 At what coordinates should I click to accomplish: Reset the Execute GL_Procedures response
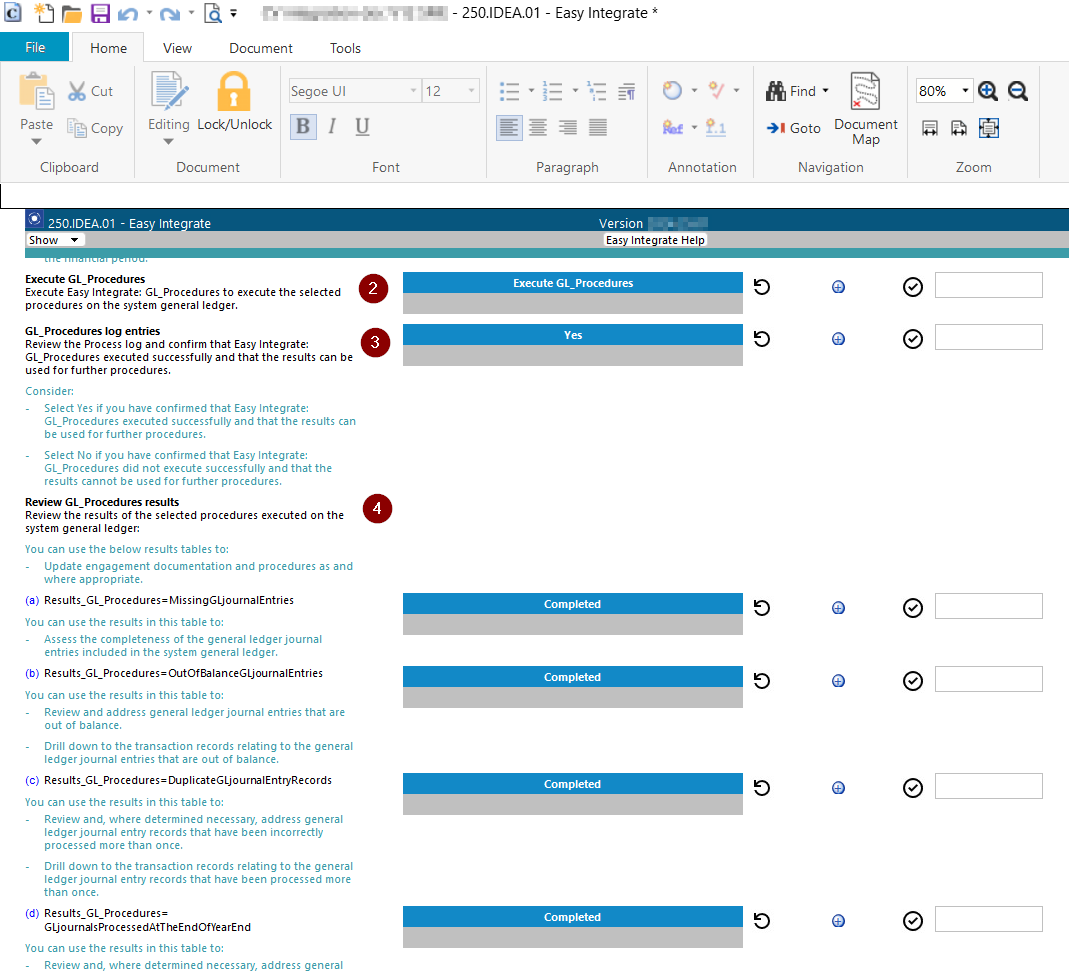point(762,287)
